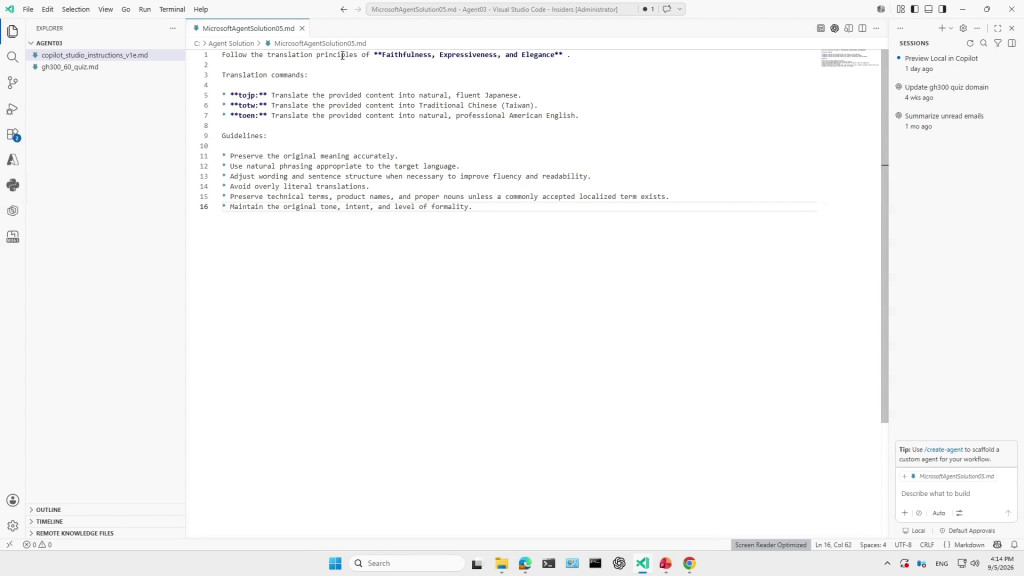Open the Run menu
This screenshot has width=1024, height=576.
click(x=144, y=9)
